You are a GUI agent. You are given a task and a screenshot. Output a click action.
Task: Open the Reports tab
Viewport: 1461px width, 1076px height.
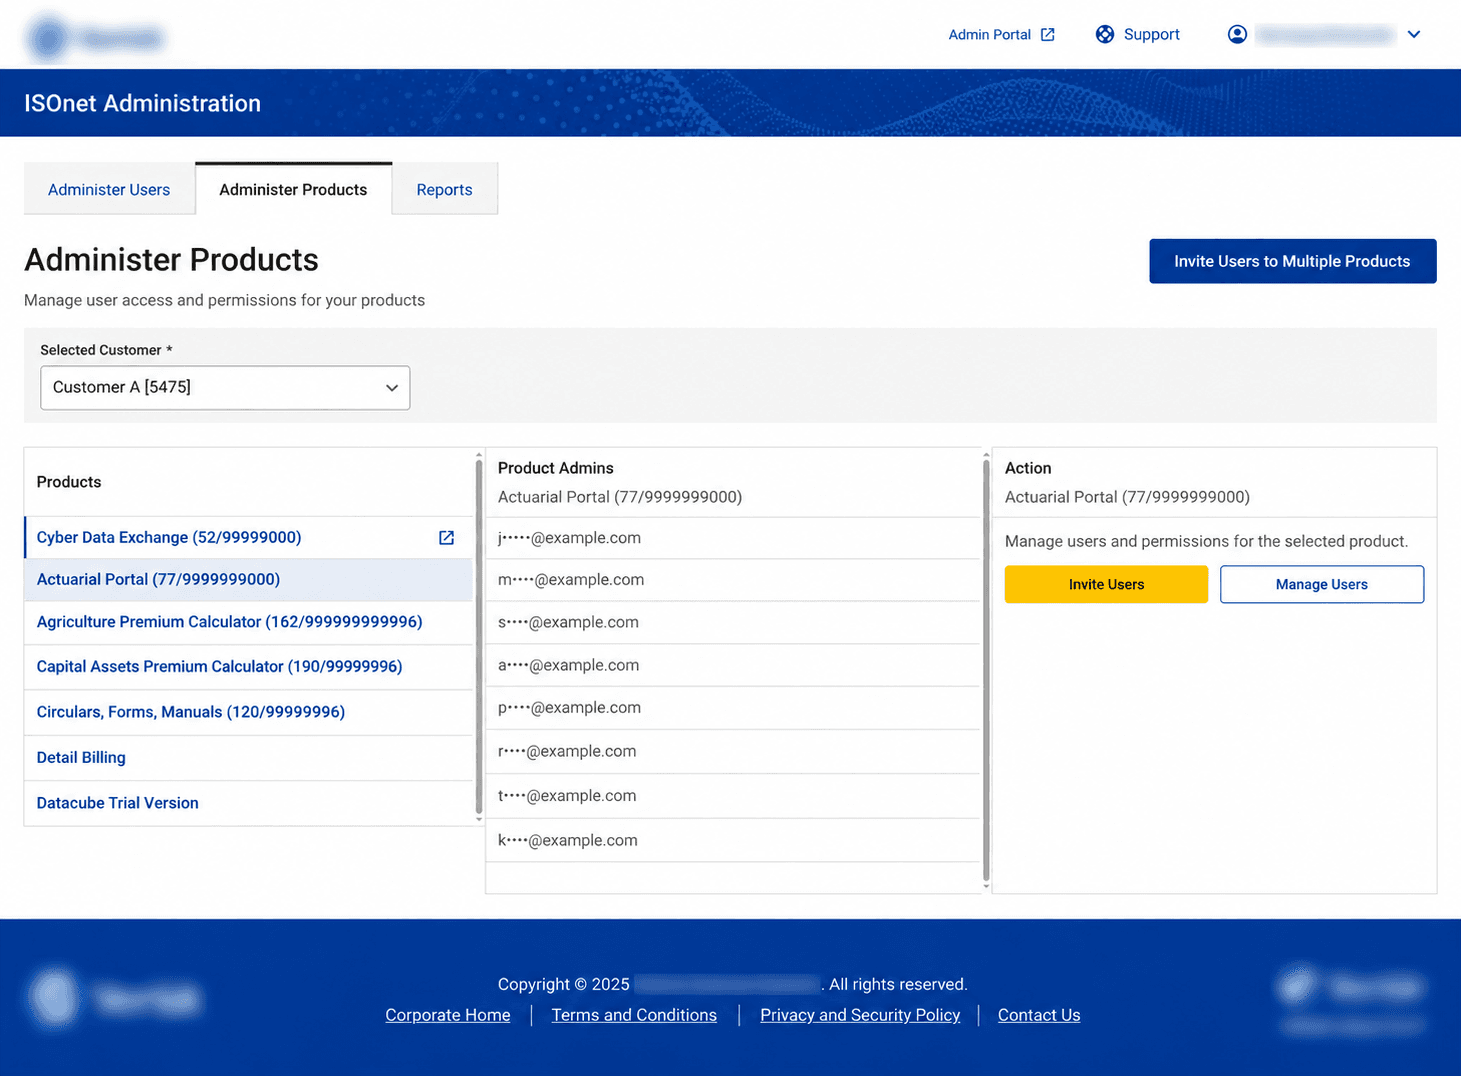[x=444, y=190]
